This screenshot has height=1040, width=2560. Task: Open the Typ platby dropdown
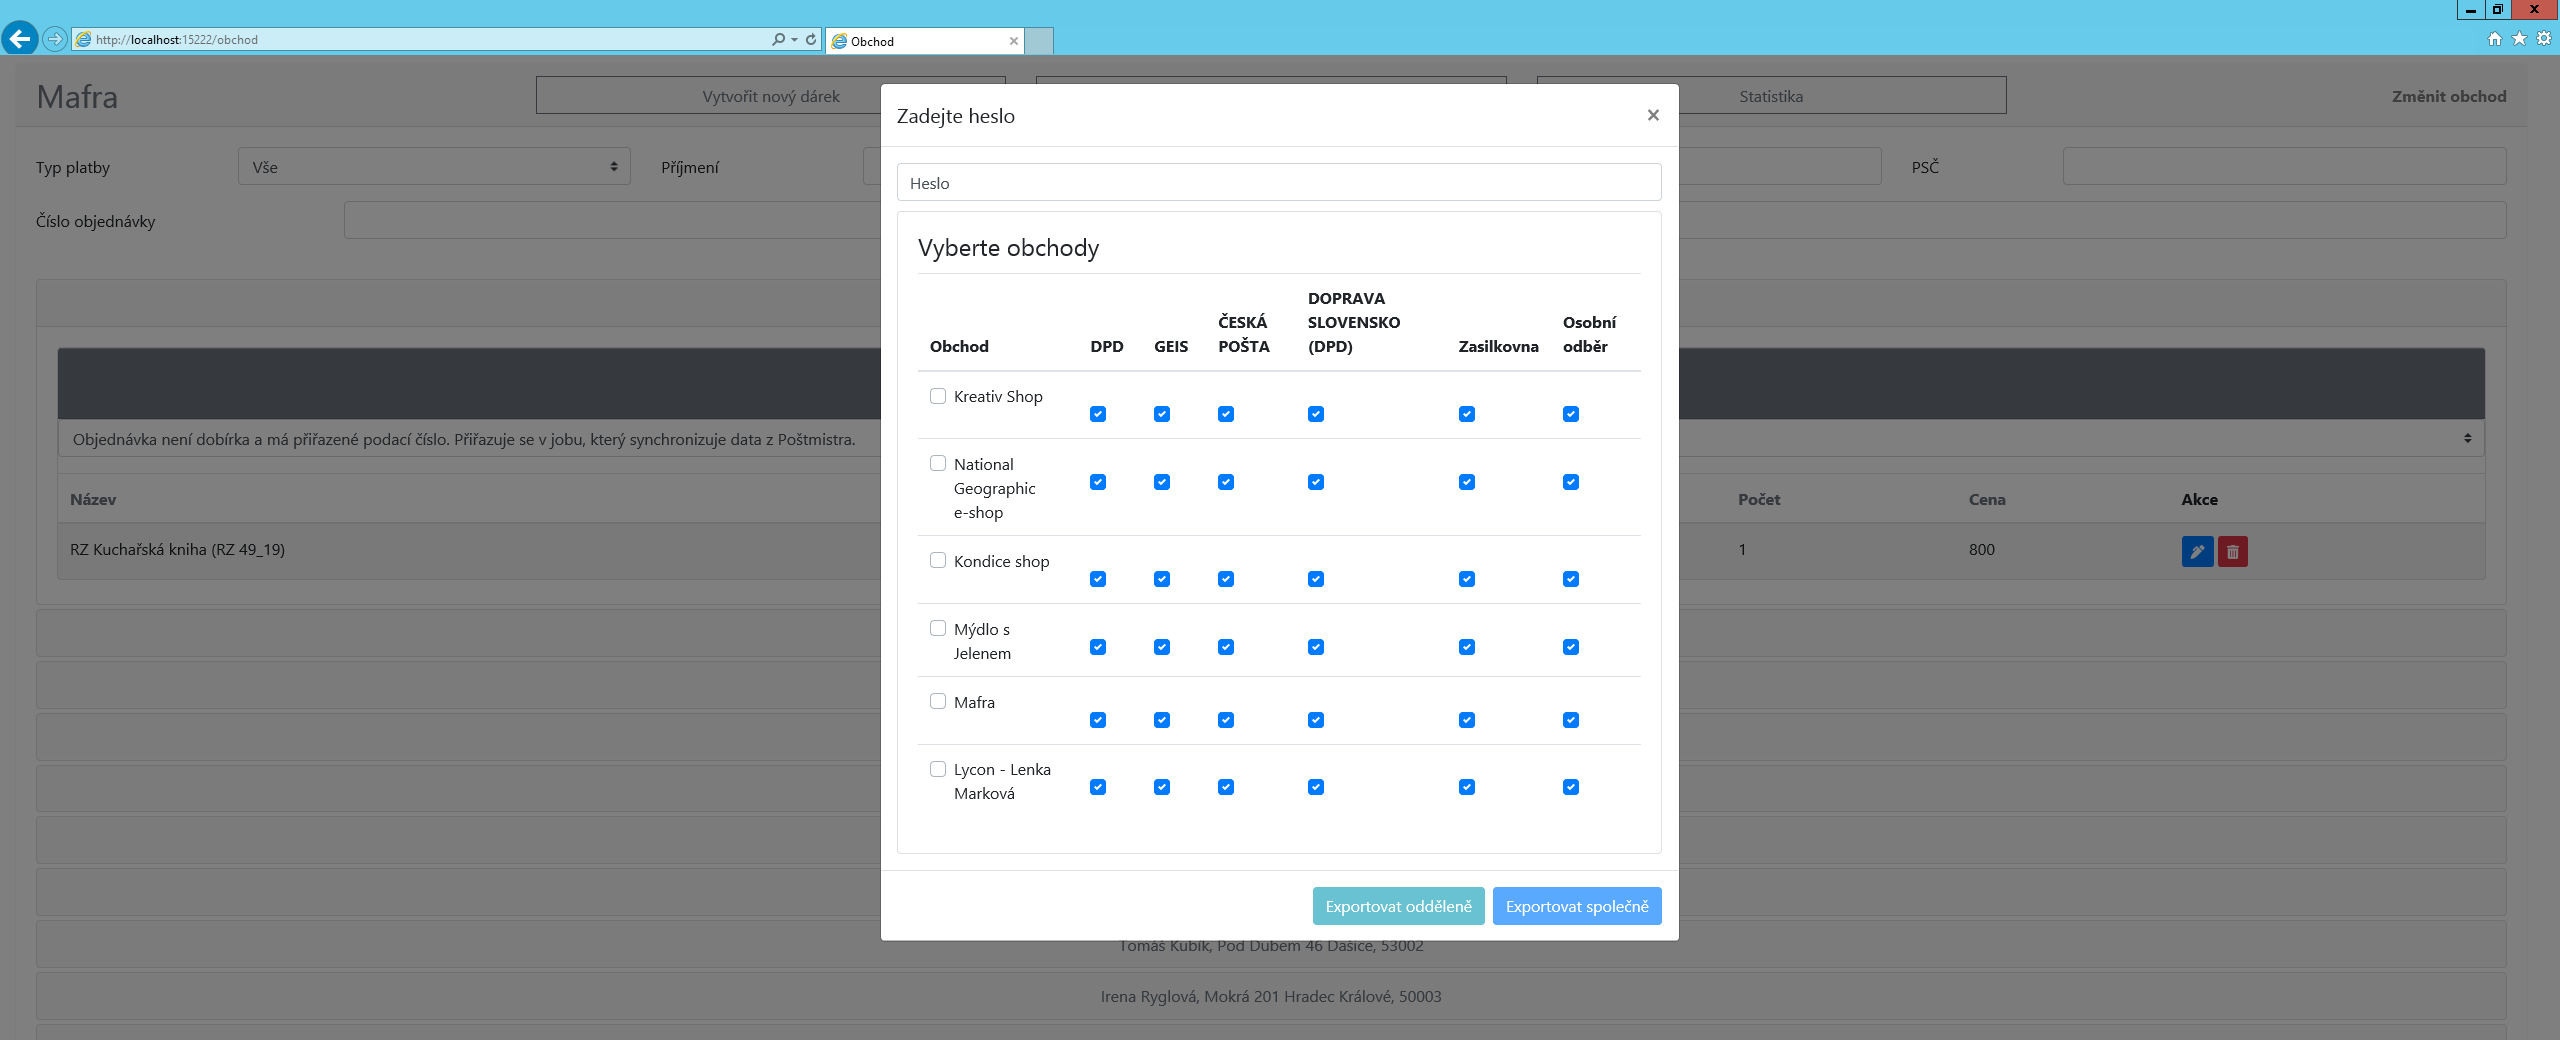[x=434, y=167]
